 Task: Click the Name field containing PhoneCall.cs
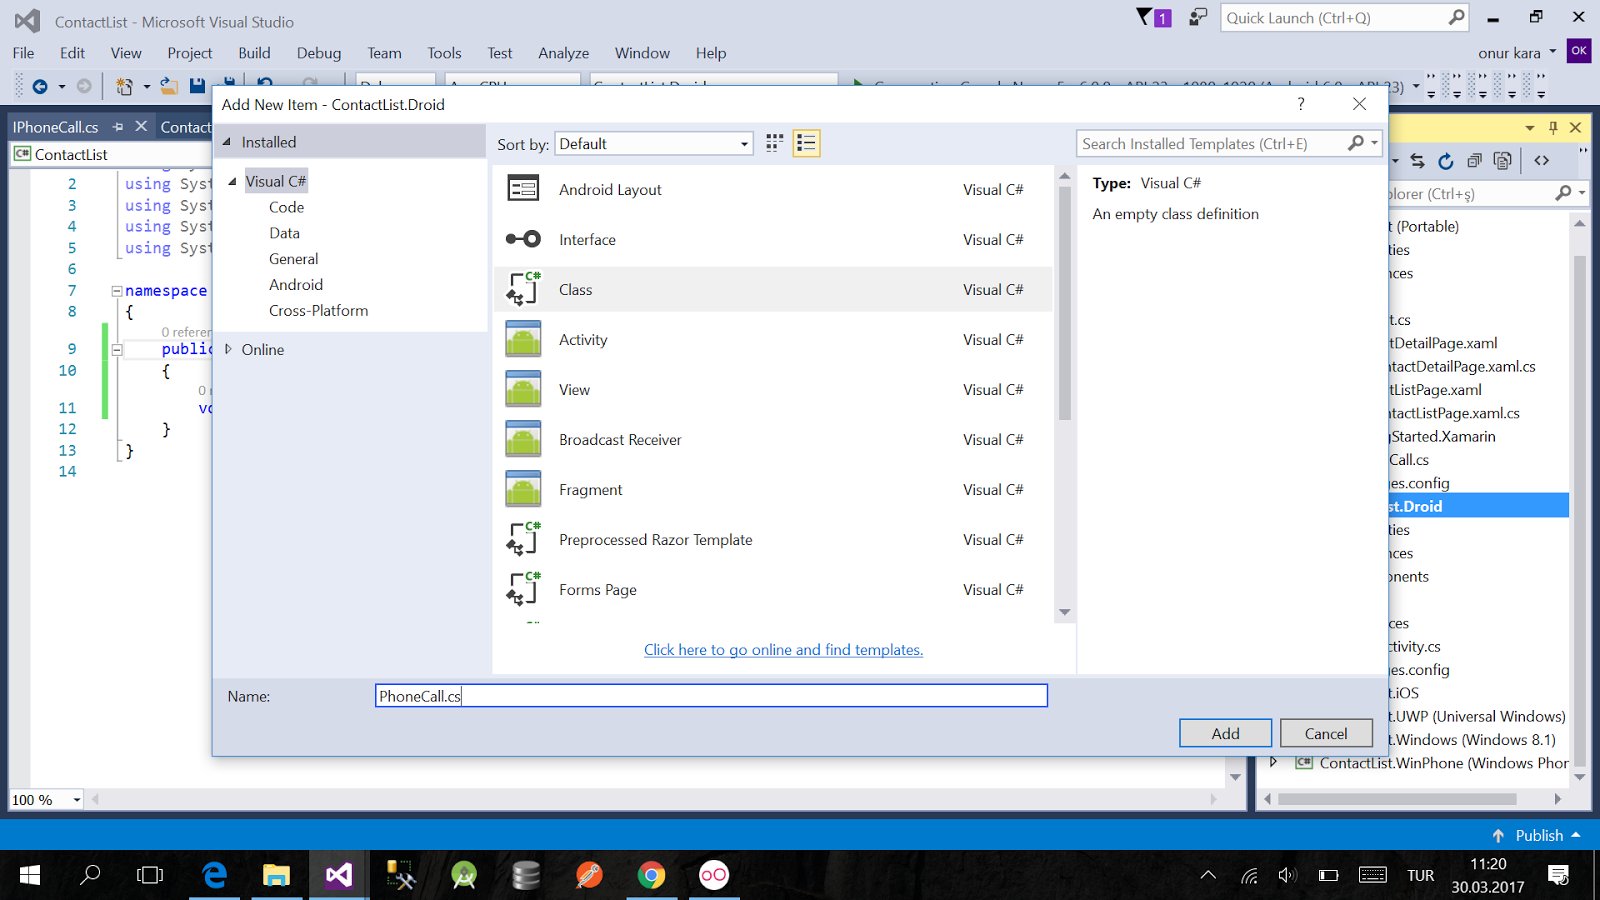pos(710,695)
